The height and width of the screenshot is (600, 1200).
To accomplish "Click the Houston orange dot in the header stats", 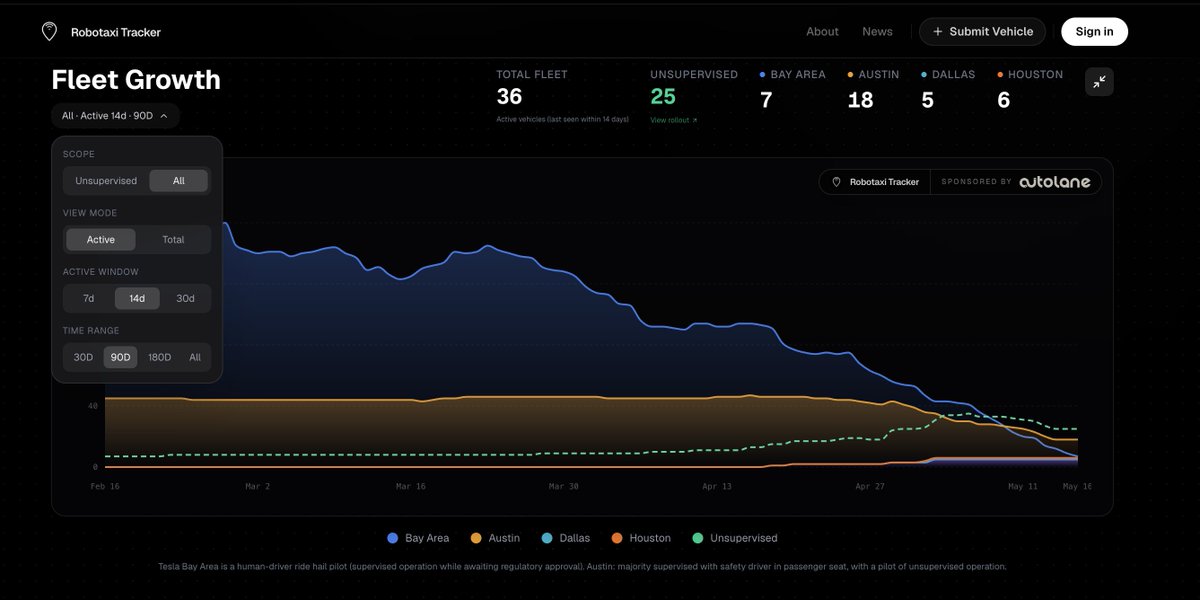I will 1000,75.
